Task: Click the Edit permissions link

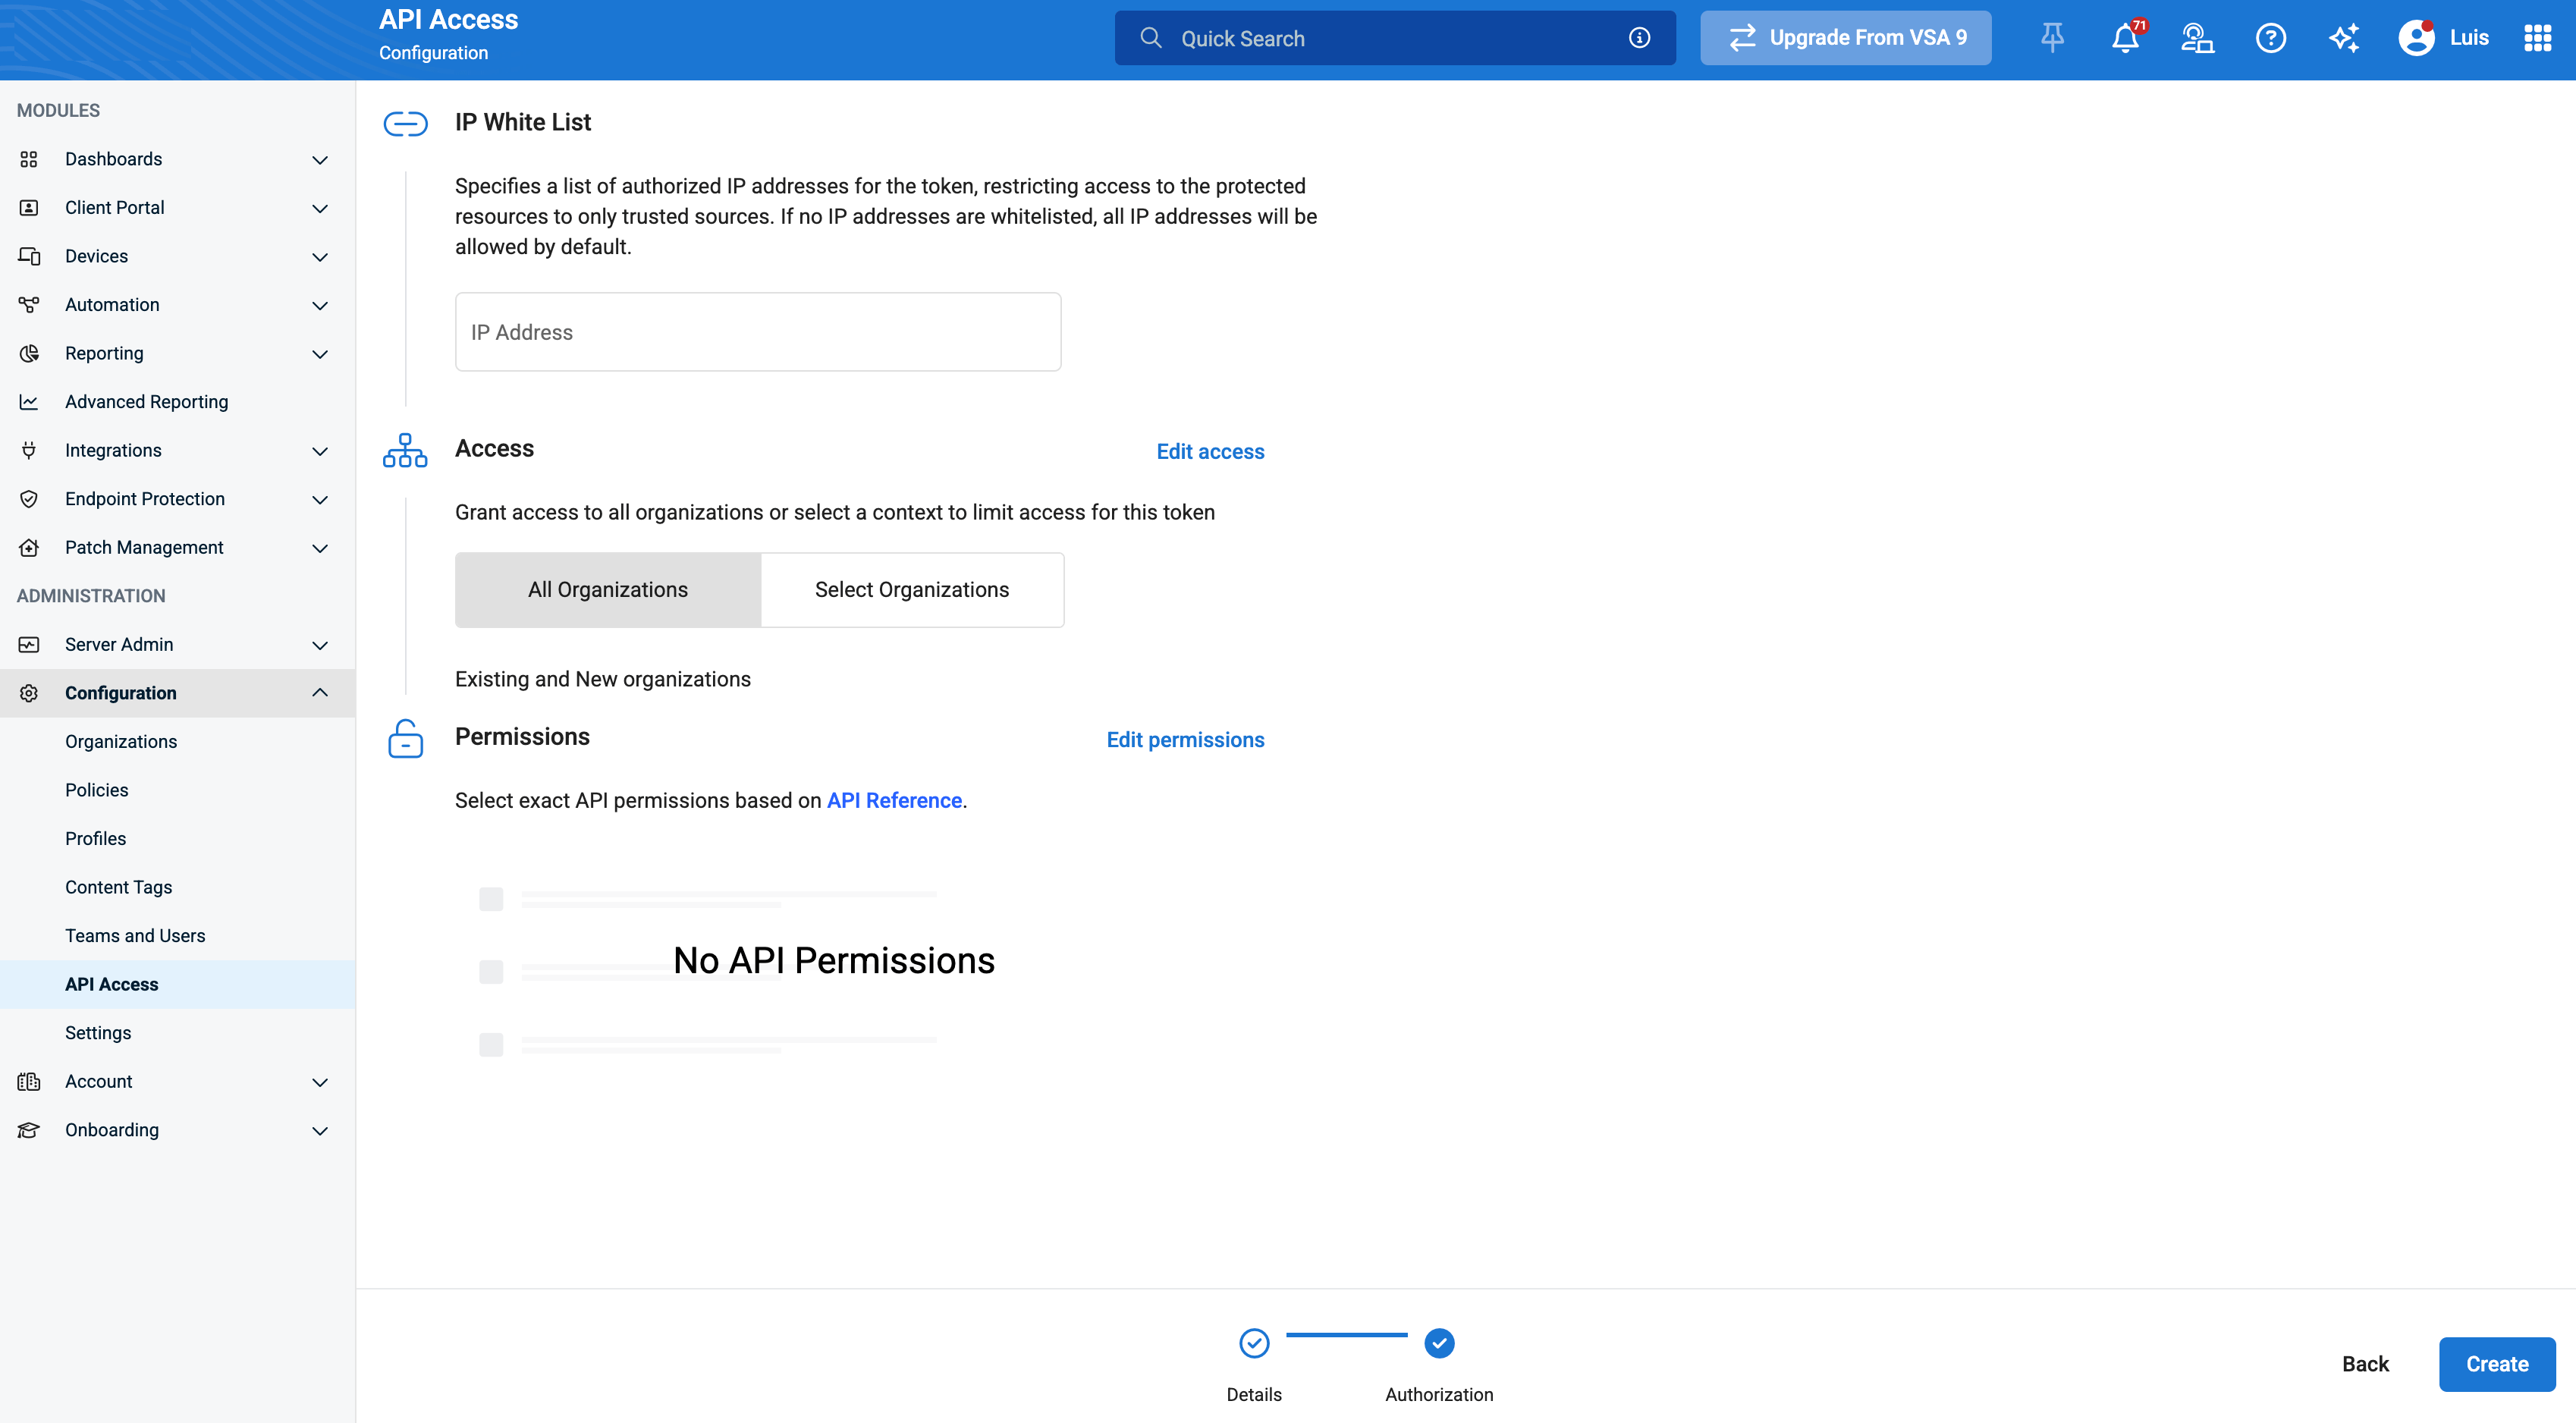Action: tap(1185, 739)
